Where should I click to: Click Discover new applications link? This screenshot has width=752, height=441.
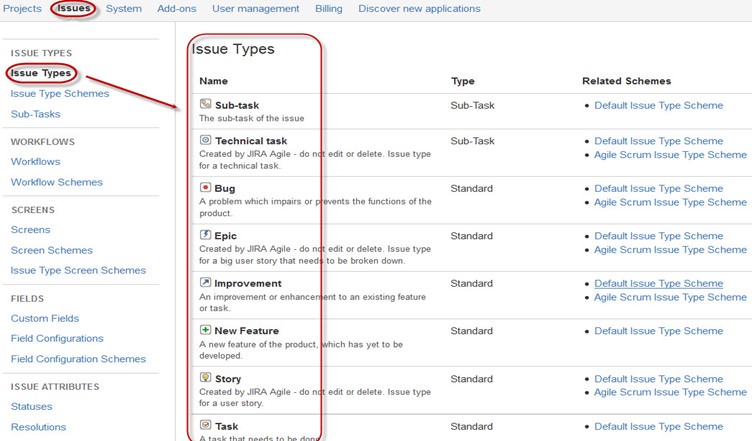pos(418,9)
